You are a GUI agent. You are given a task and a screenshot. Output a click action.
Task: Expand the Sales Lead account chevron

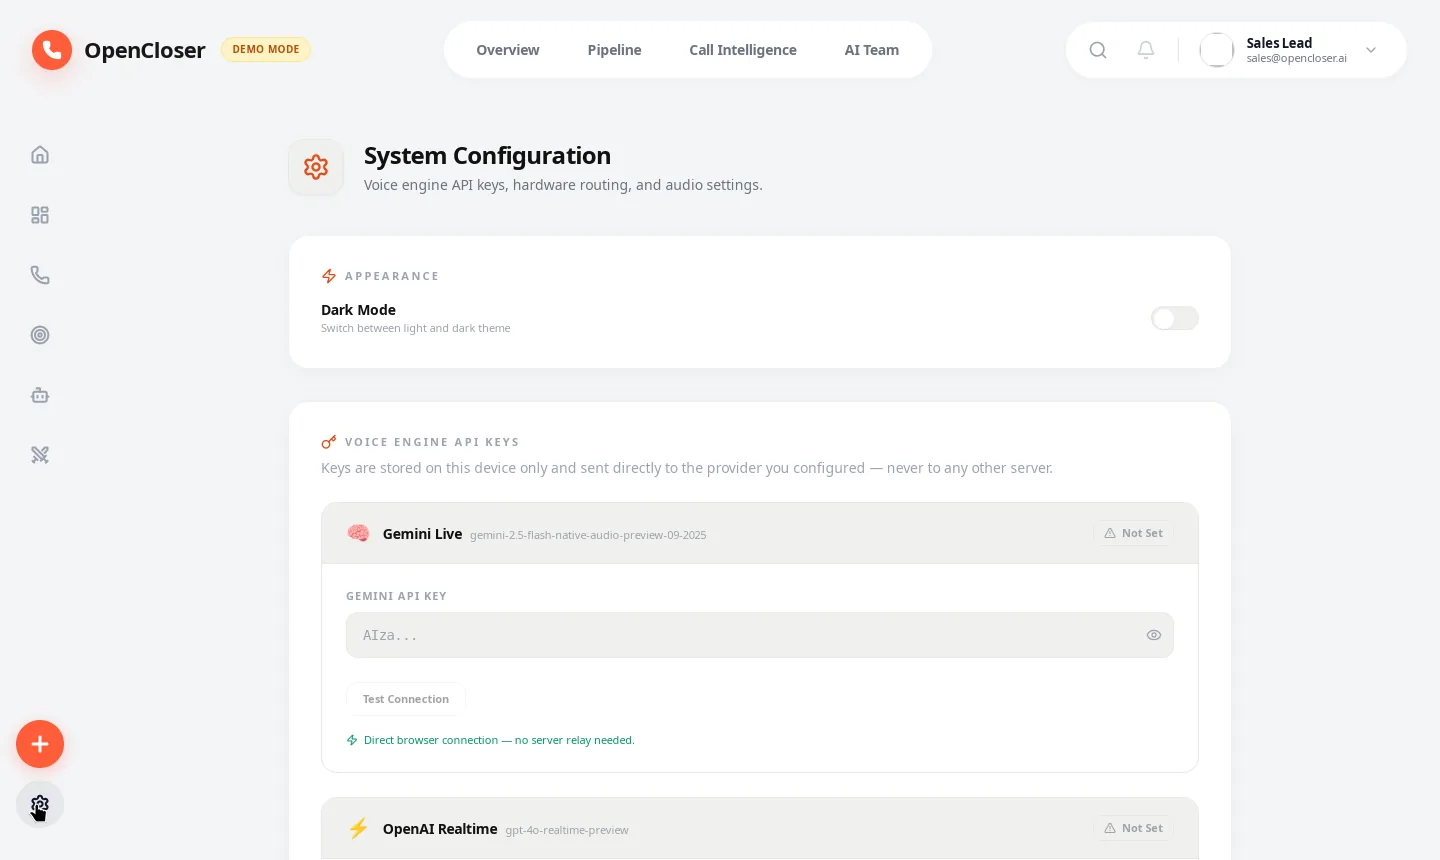pyautogui.click(x=1371, y=50)
